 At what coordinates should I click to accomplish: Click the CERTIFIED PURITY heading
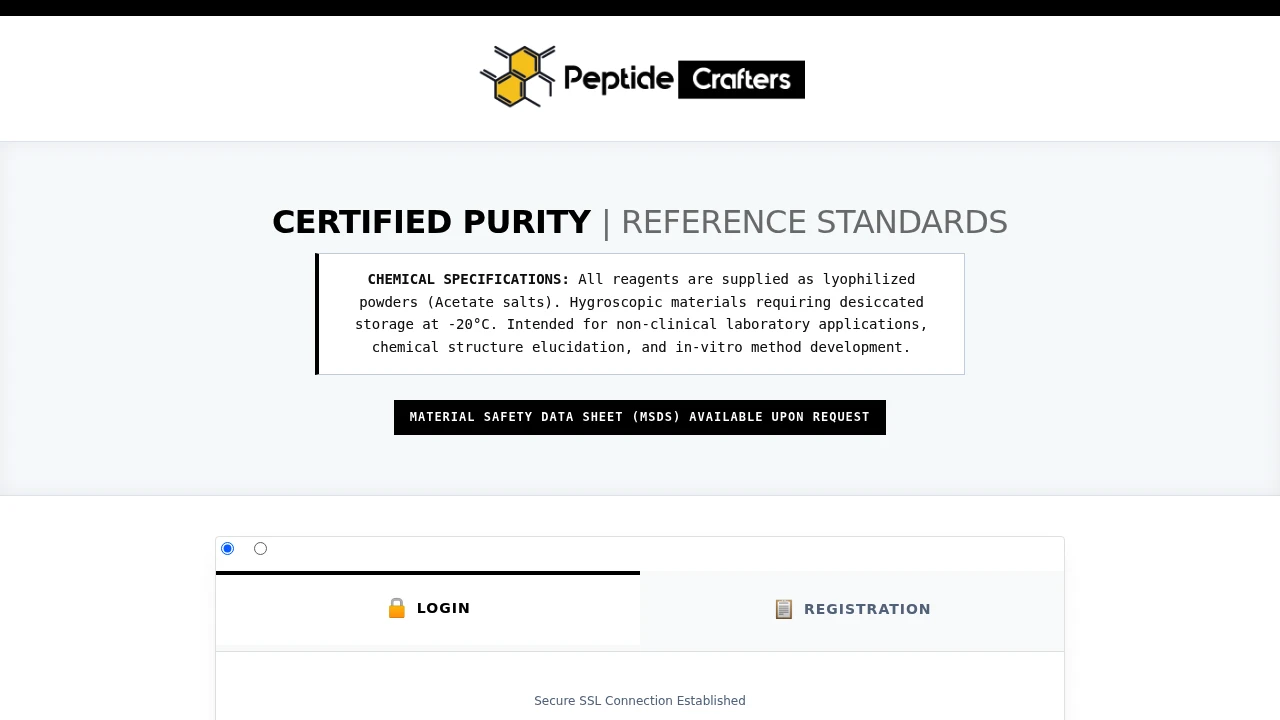click(x=432, y=221)
